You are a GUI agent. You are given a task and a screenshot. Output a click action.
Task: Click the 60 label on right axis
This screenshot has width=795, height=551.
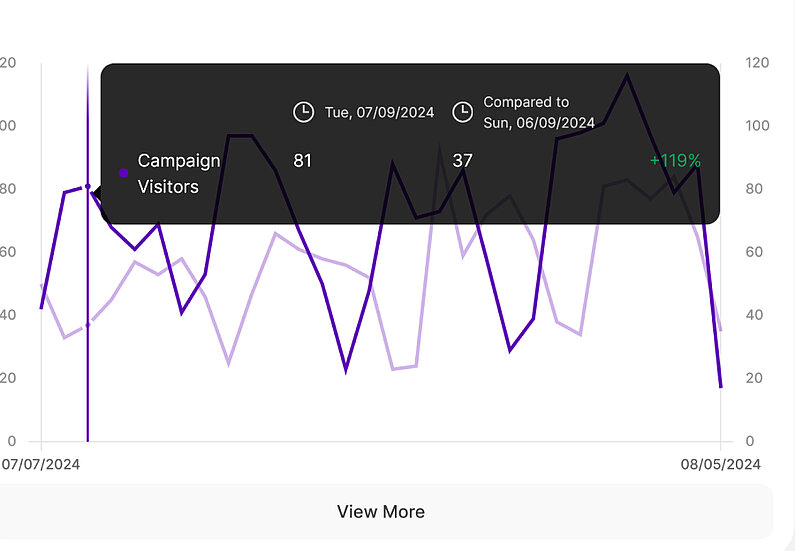pyautogui.click(x=757, y=252)
